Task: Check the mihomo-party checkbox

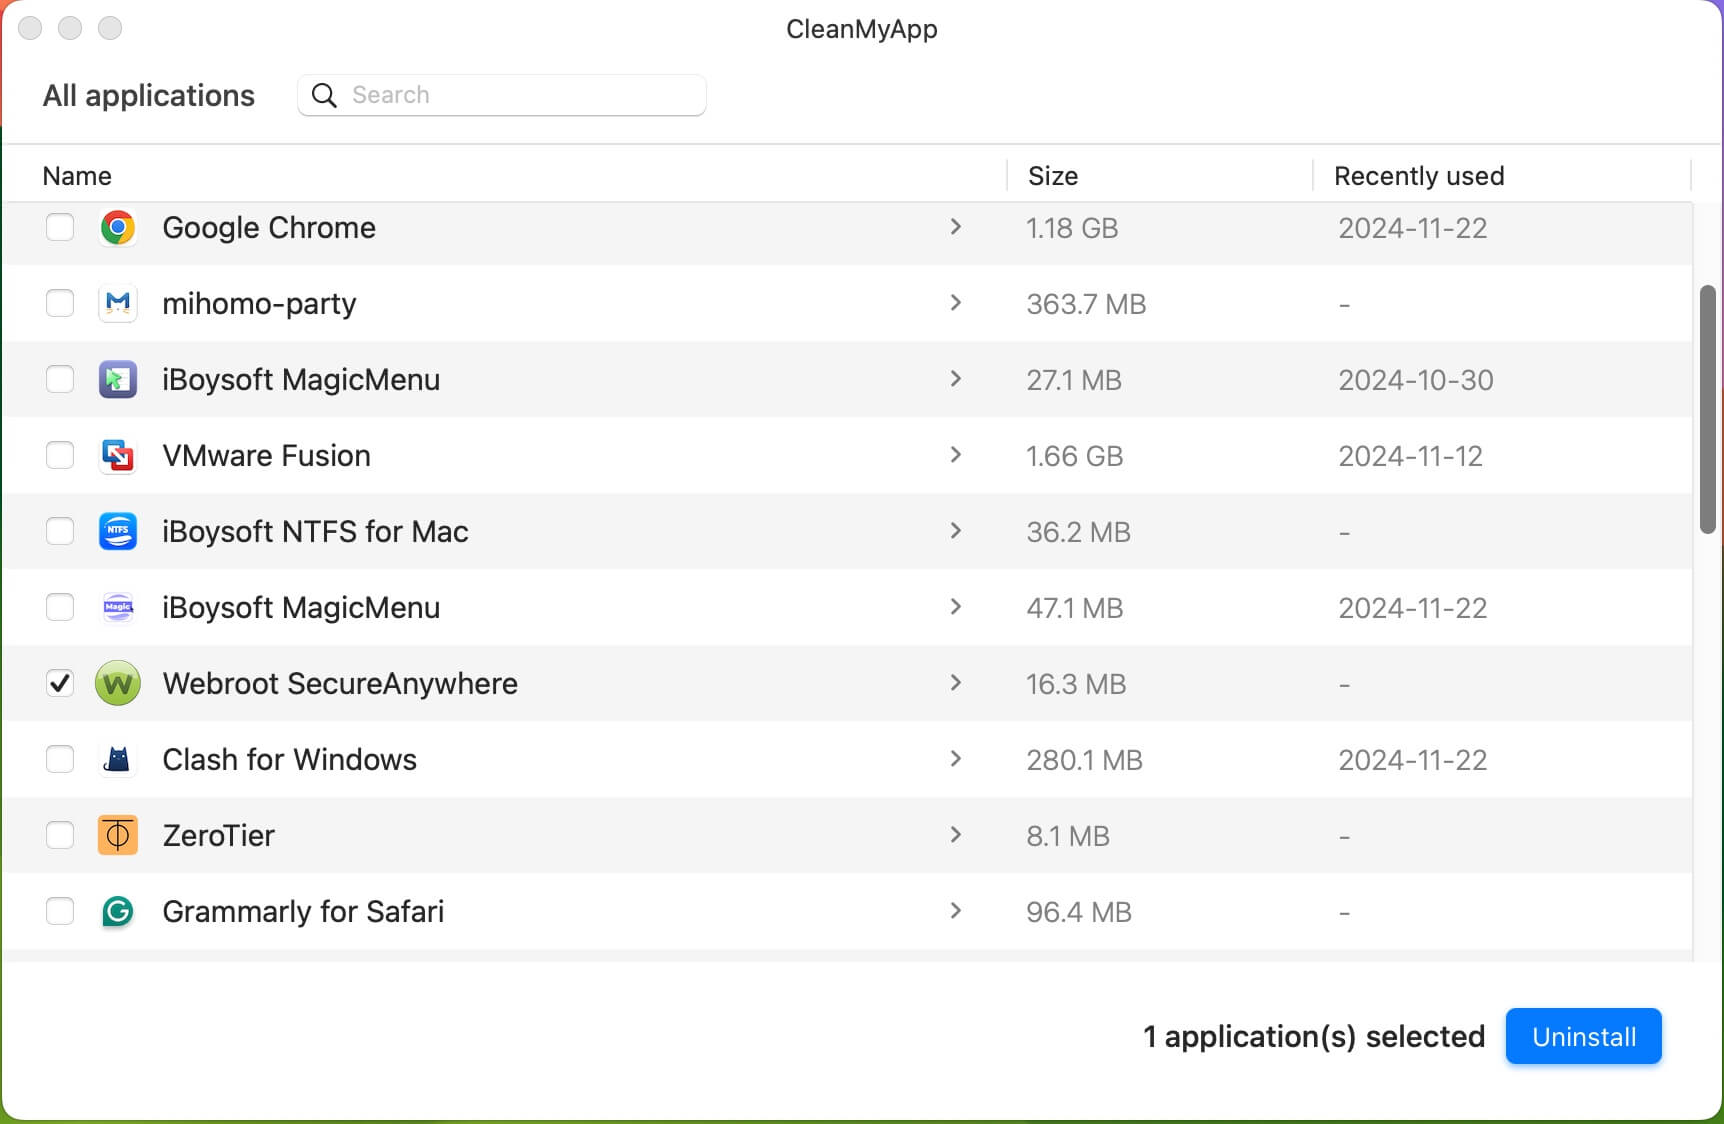Action: [x=60, y=304]
